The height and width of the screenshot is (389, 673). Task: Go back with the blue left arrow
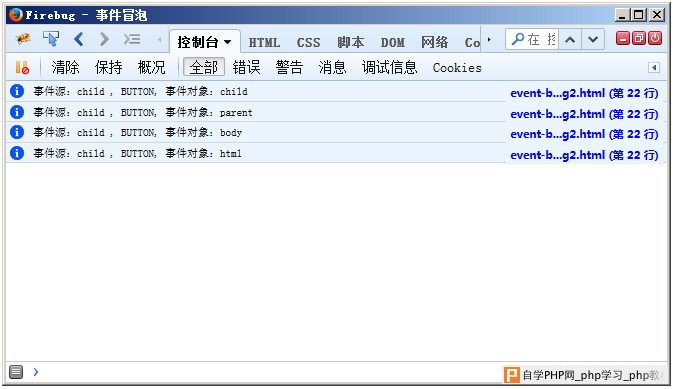click(79, 39)
